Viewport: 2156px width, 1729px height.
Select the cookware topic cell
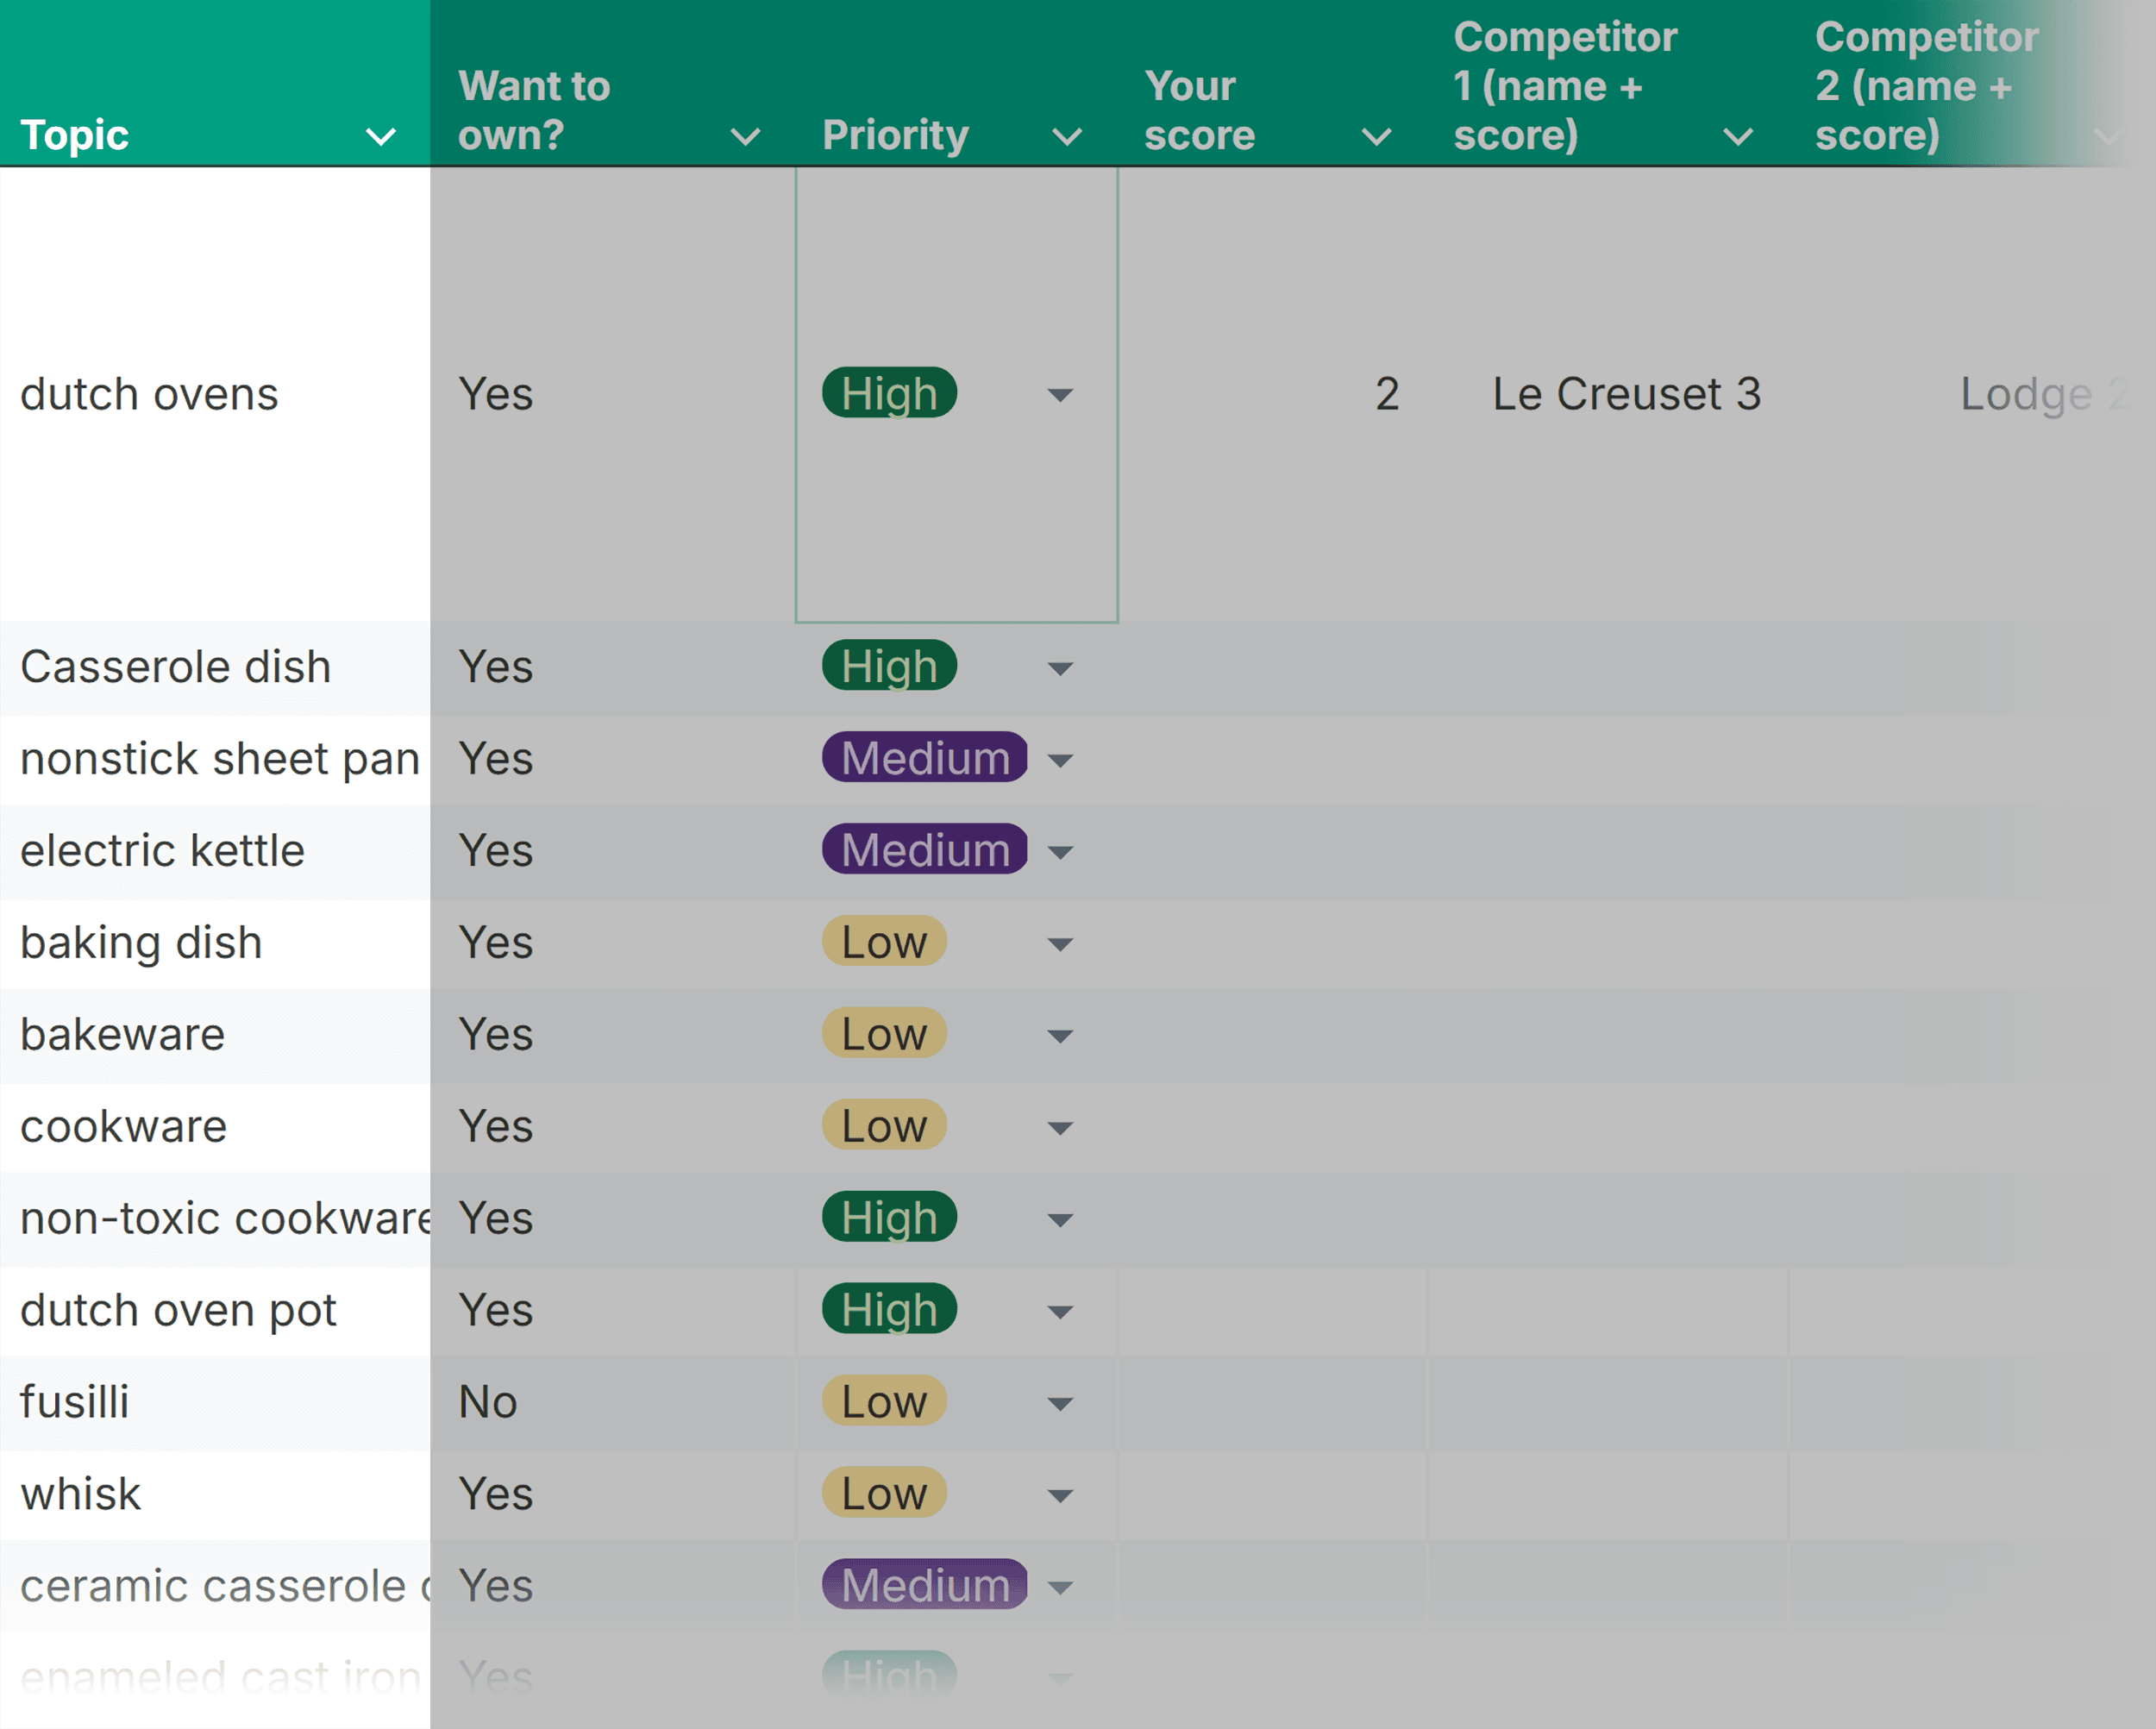(x=215, y=1128)
